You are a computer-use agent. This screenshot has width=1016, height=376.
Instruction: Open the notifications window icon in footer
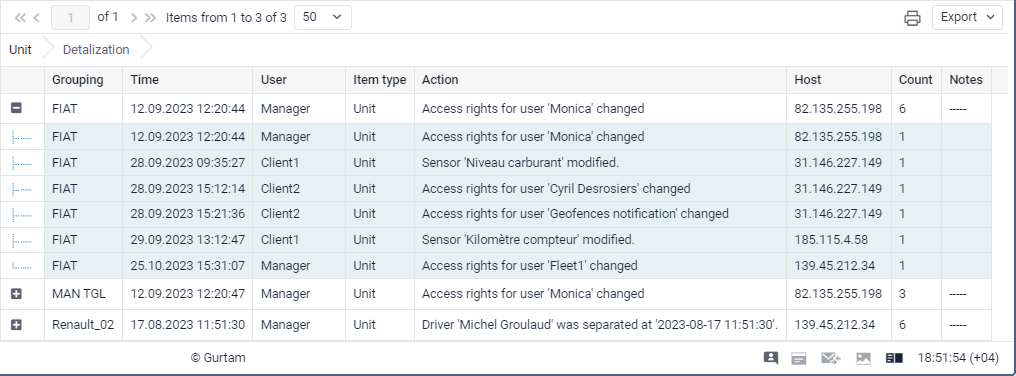pyautogui.click(x=799, y=358)
